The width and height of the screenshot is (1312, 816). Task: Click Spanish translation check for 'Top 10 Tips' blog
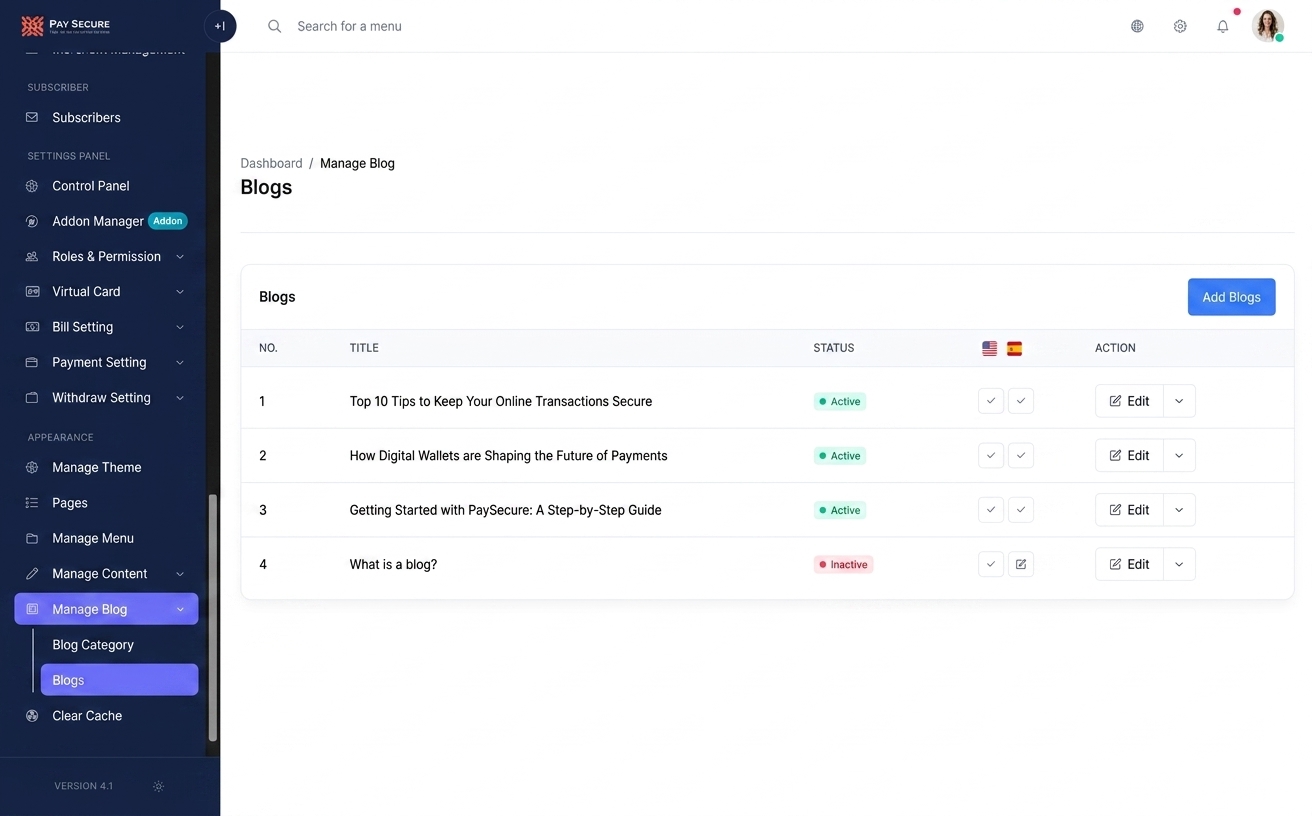click(x=1021, y=401)
